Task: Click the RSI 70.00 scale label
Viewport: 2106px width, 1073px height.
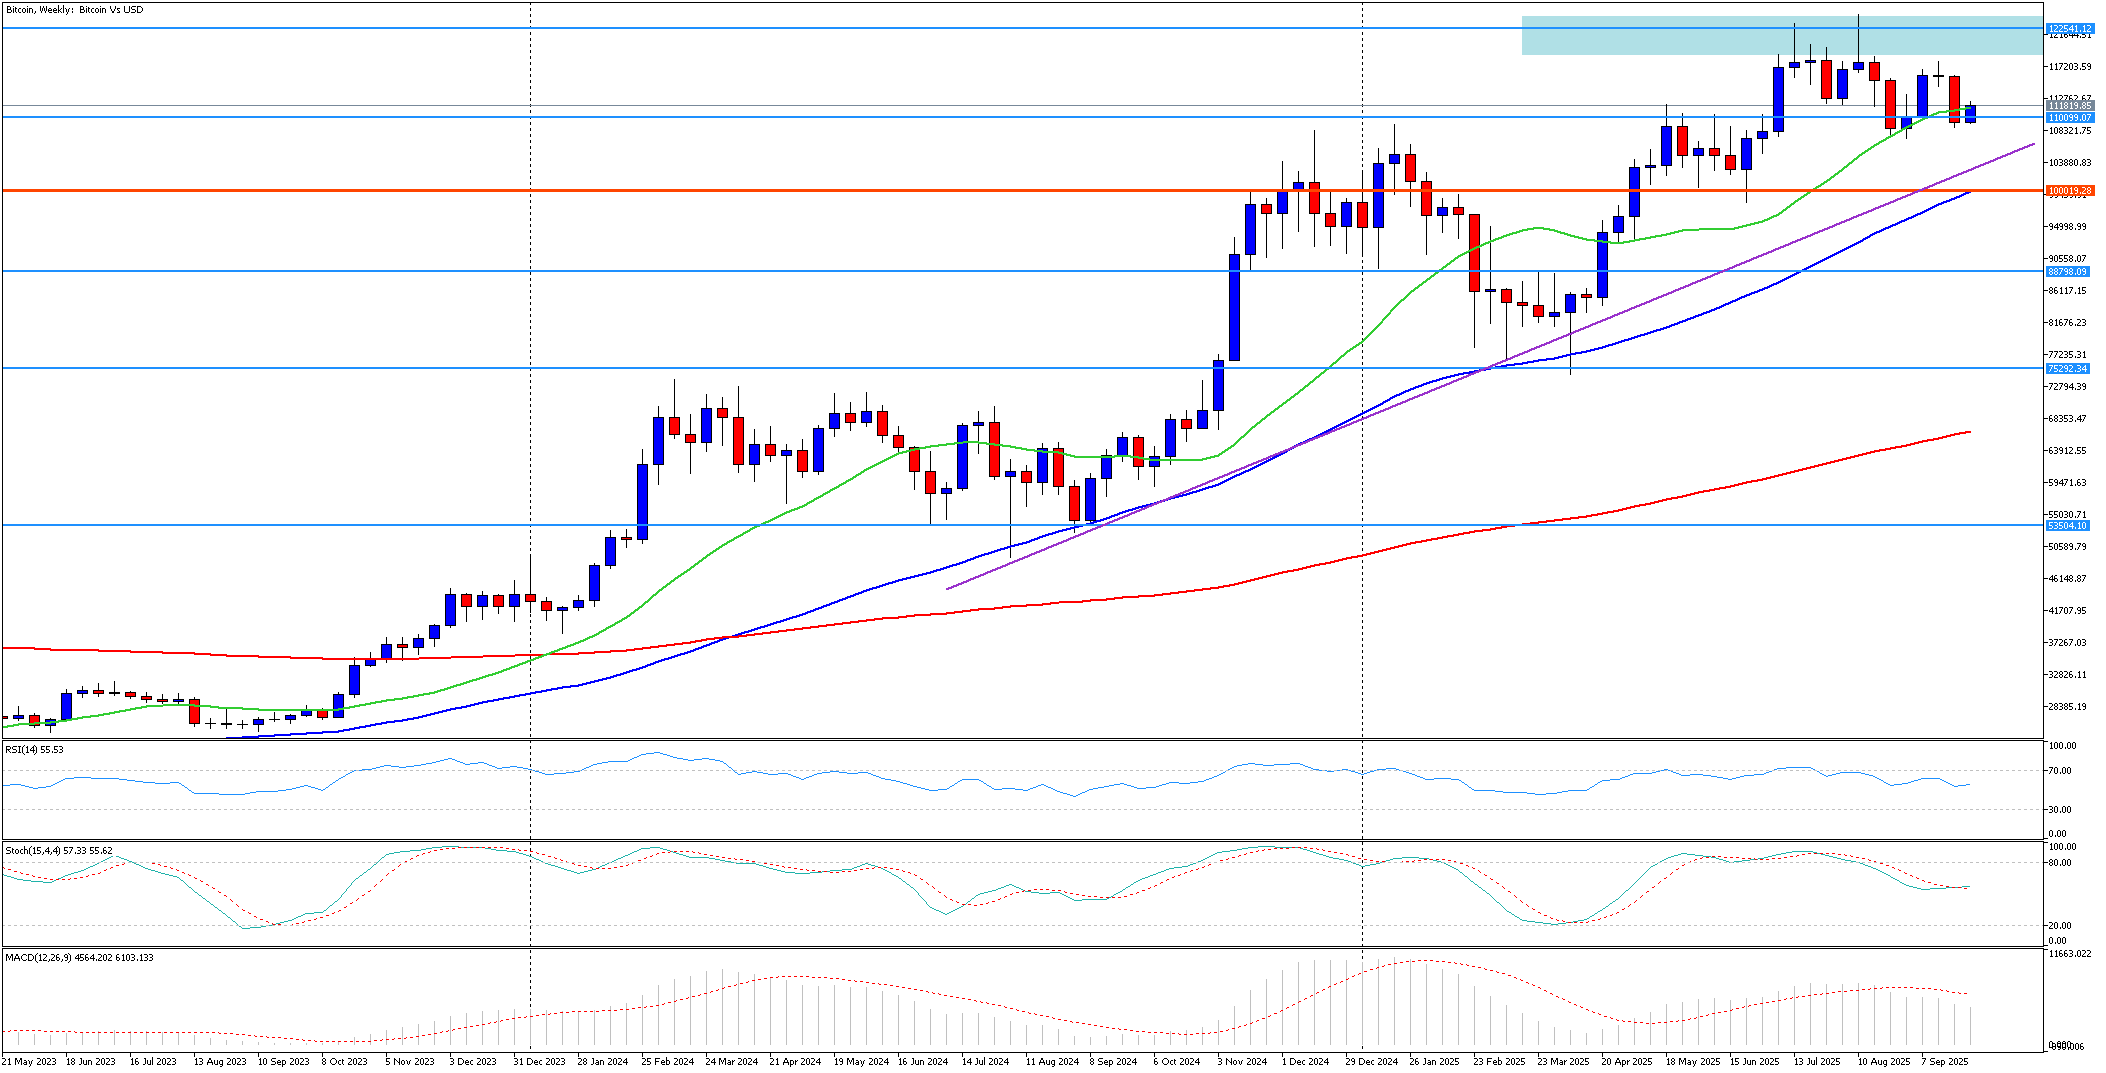Action: point(2059,771)
